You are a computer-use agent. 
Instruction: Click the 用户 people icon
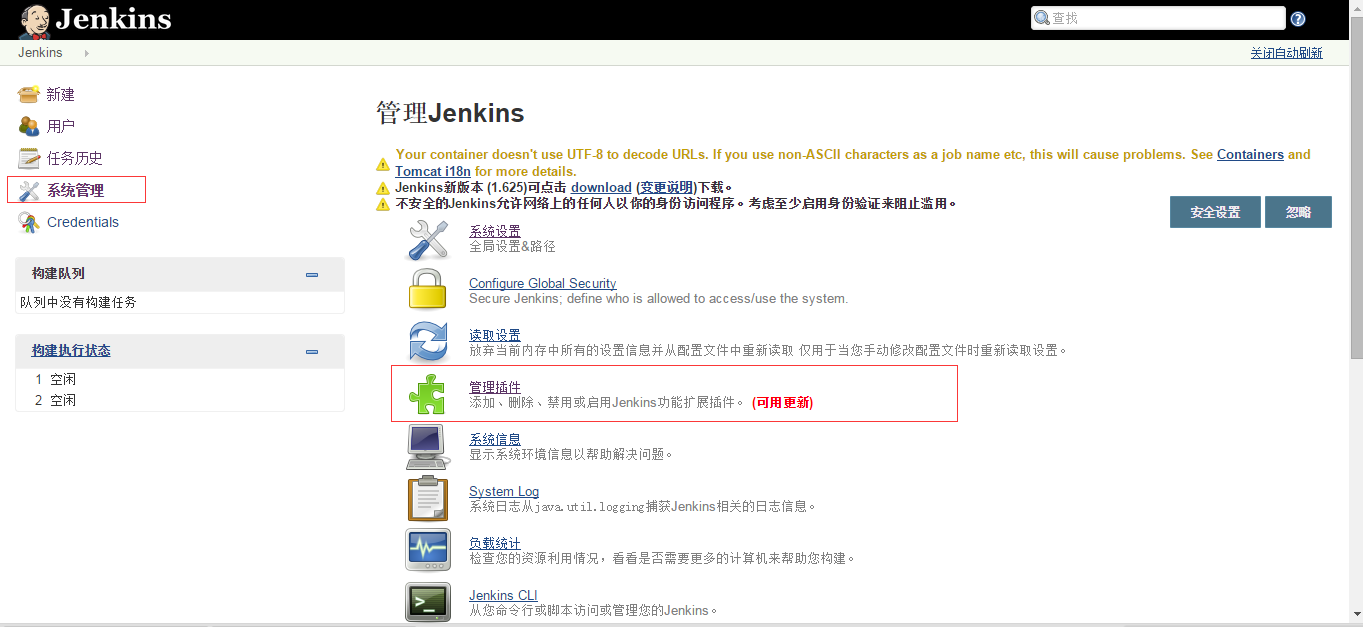(x=28, y=126)
